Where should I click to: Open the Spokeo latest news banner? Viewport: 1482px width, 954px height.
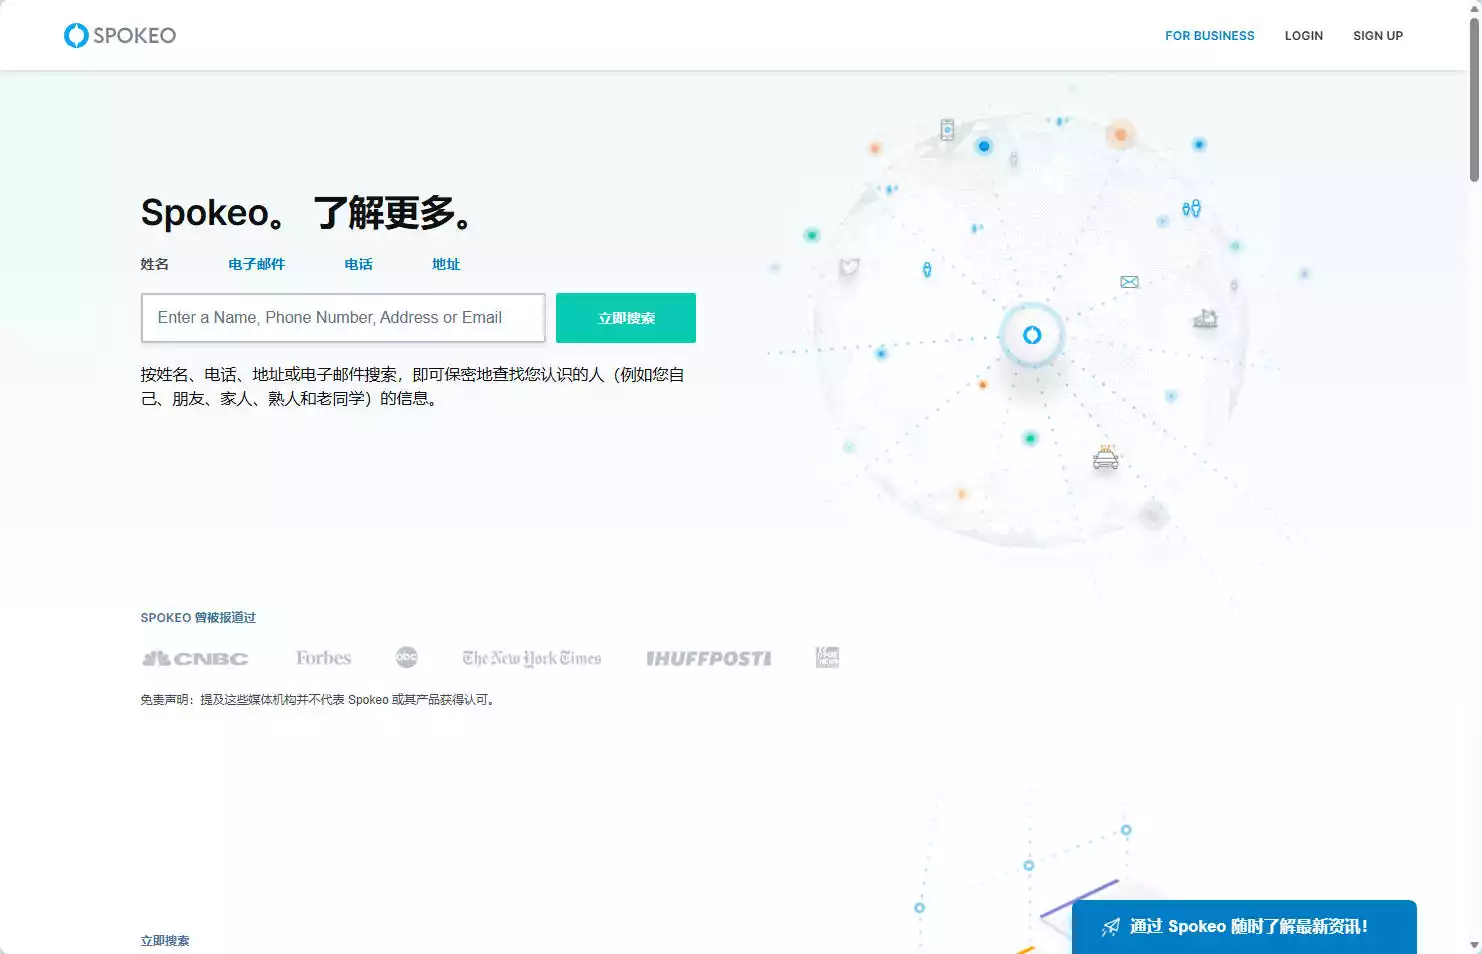(x=1244, y=927)
